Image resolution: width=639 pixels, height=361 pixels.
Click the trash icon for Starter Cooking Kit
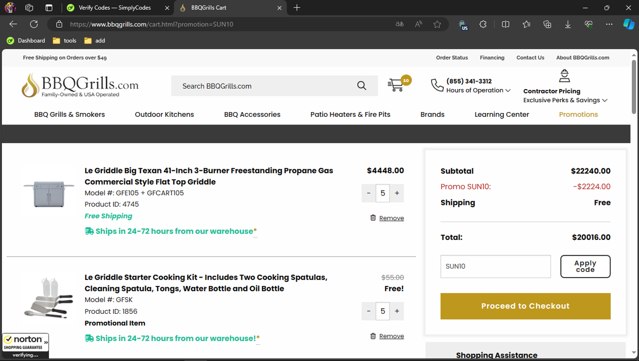tap(373, 336)
